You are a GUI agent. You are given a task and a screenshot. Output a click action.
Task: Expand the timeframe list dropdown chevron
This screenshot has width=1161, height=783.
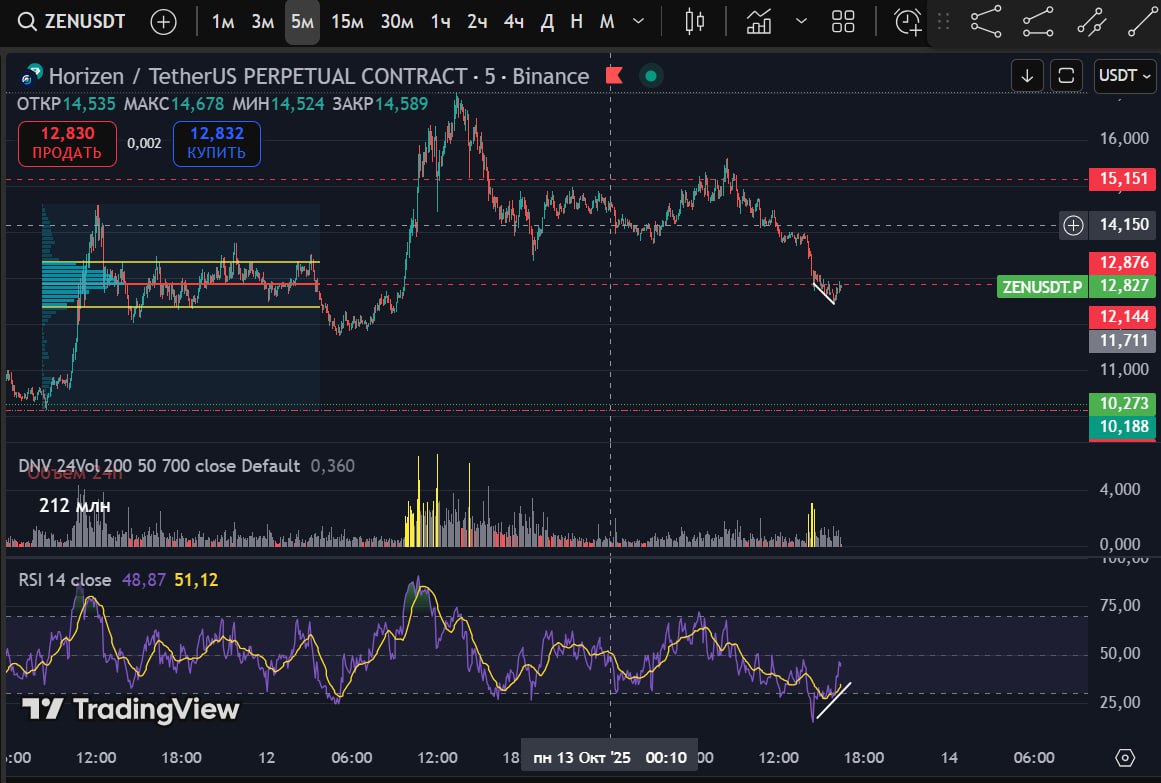pyautogui.click(x=640, y=22)
